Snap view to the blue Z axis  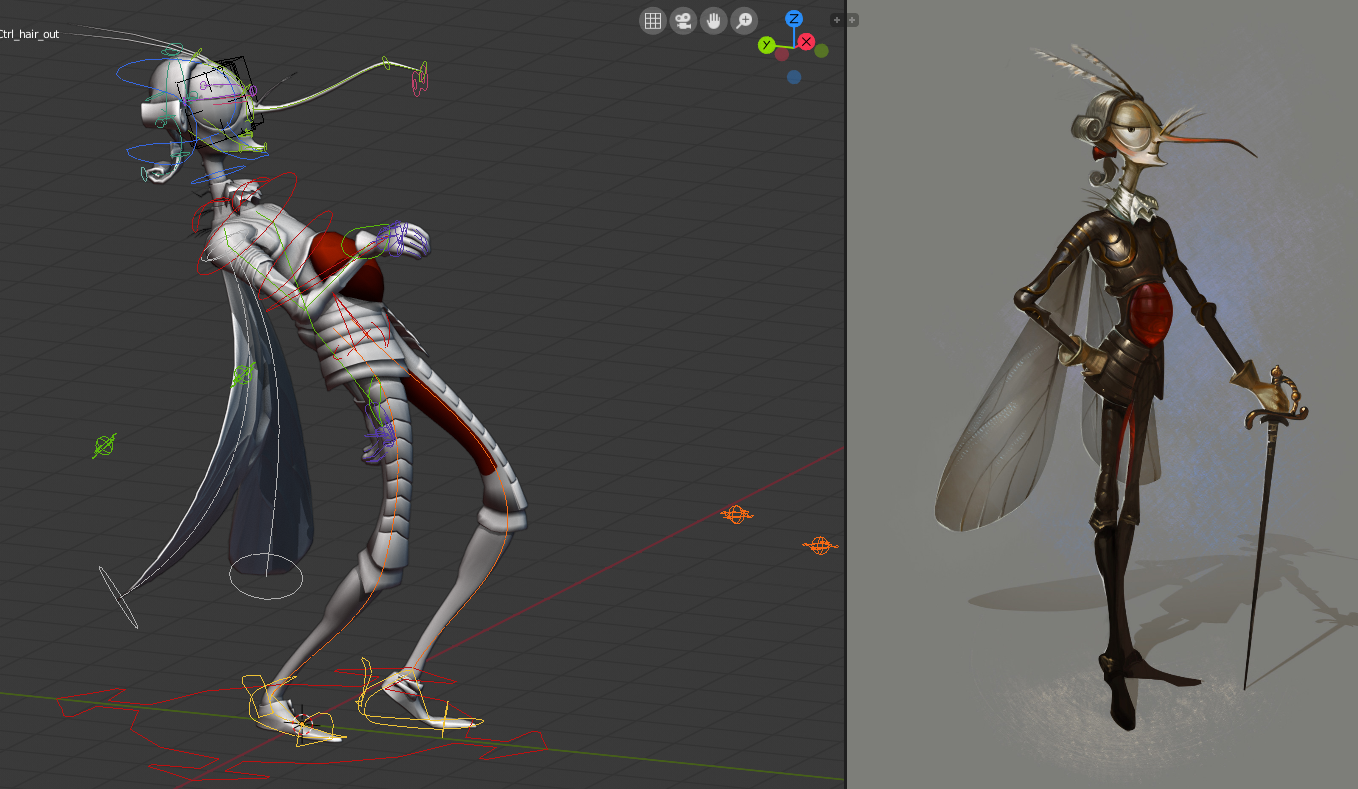(x=794, y=18)
